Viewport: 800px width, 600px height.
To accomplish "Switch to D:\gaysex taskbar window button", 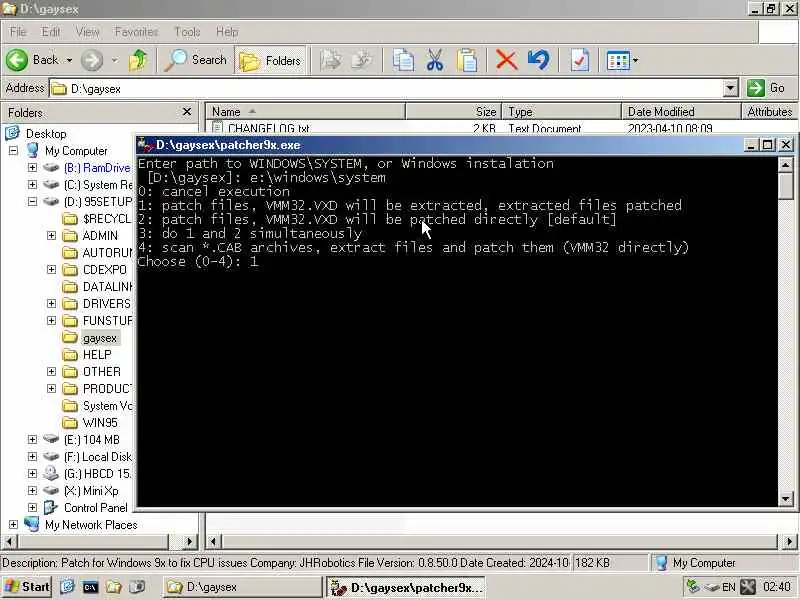I will pyautogui.click(x=242, y=587).
